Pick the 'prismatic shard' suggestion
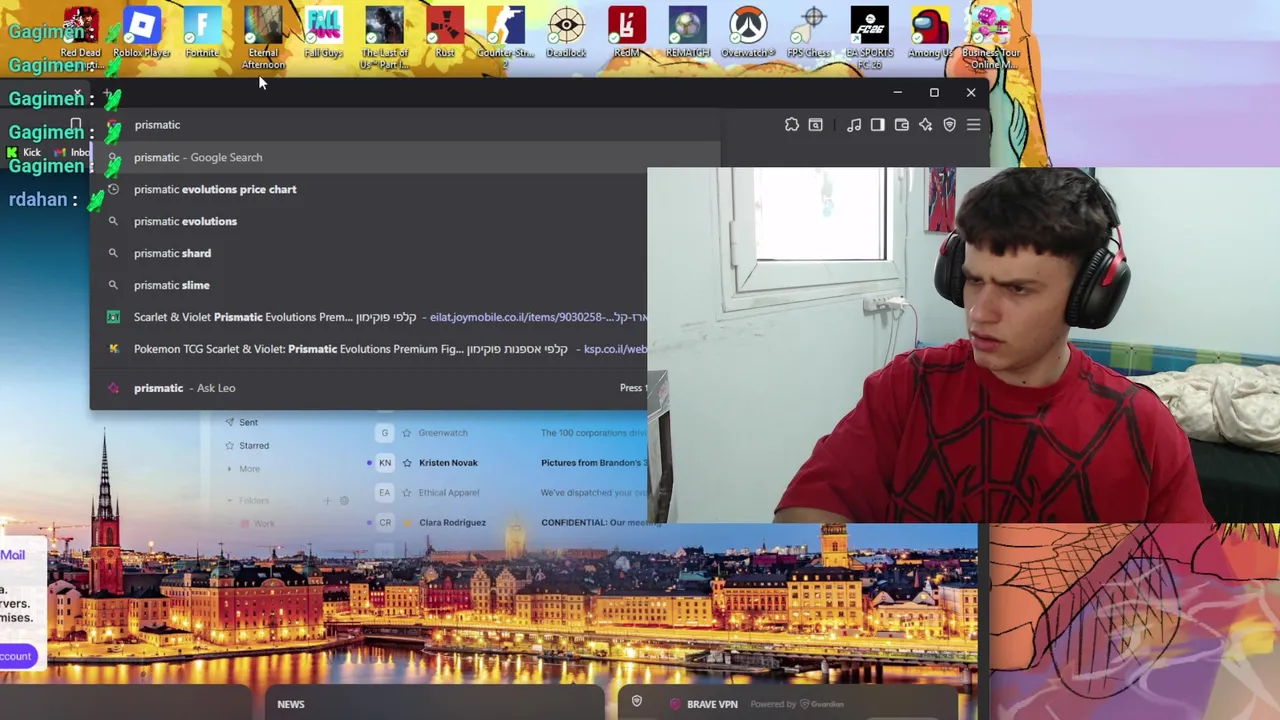Image resolution: width=1280 pixels, height=720 pixels. pos(370,253)
